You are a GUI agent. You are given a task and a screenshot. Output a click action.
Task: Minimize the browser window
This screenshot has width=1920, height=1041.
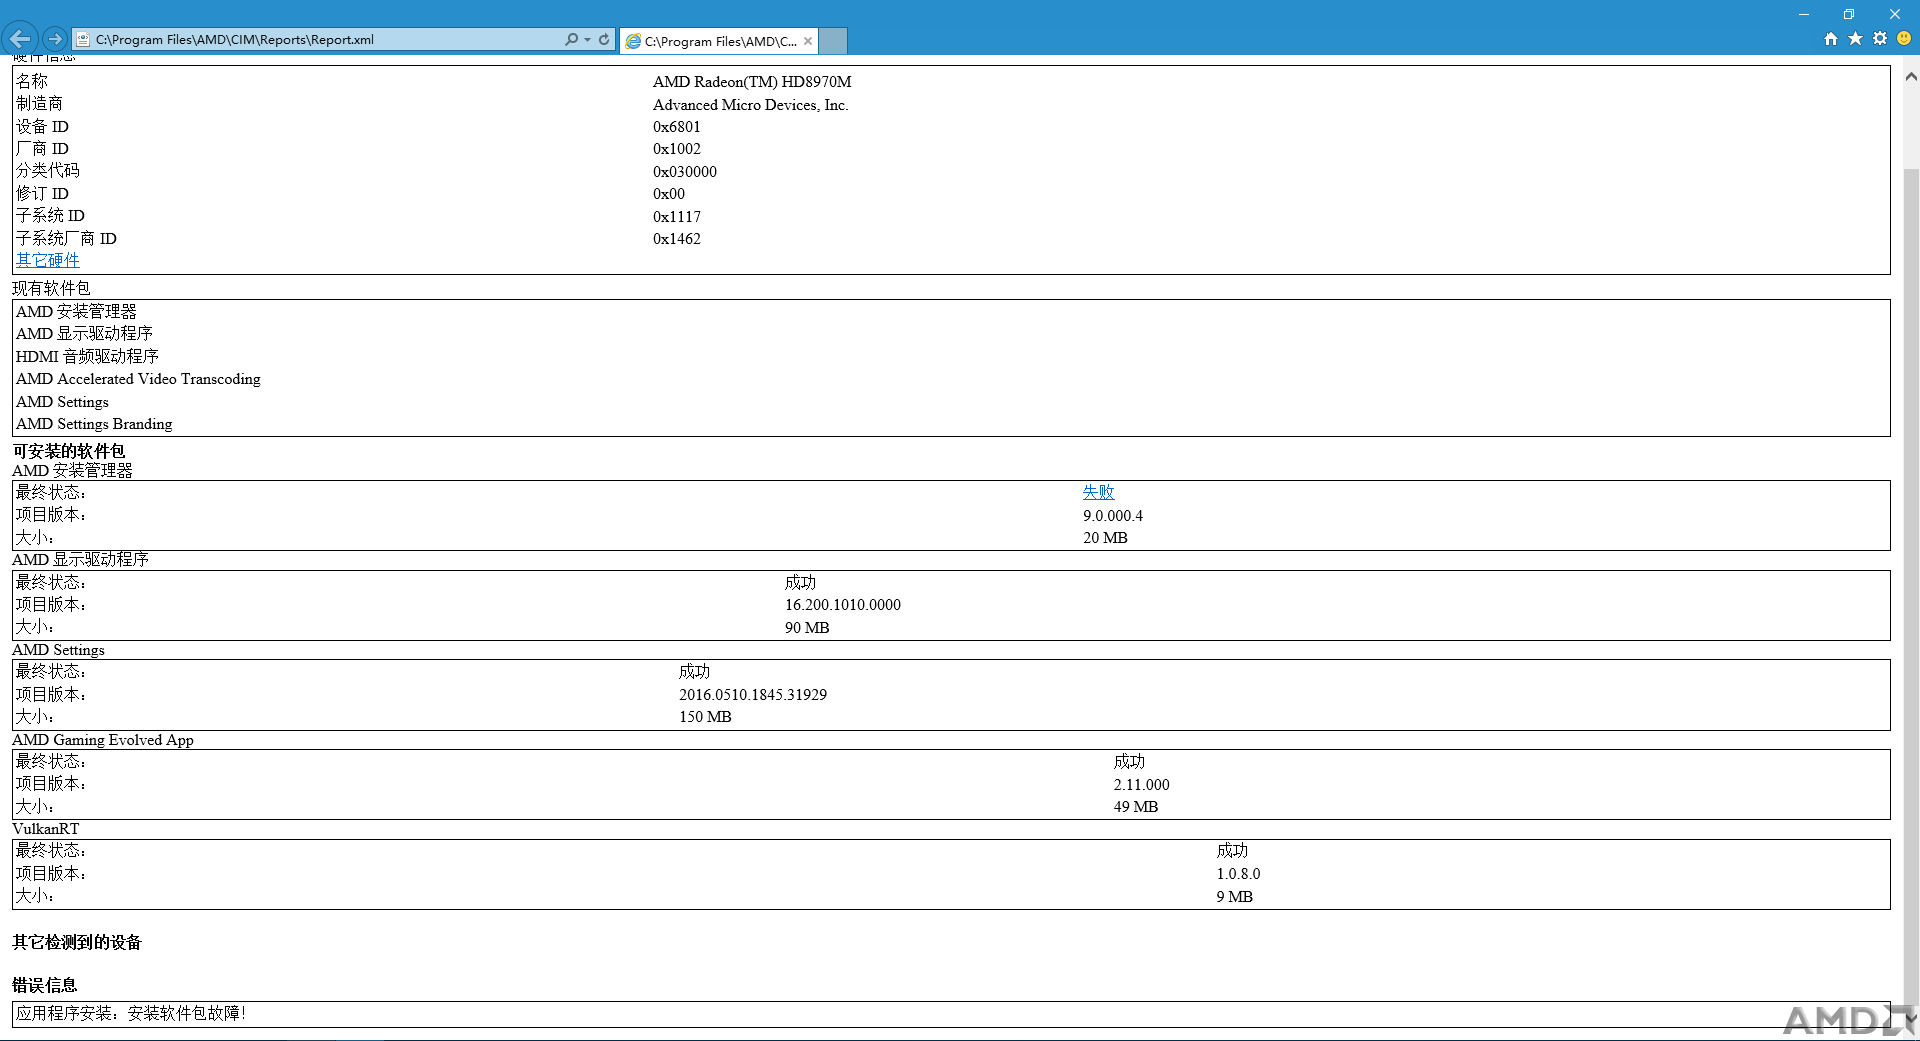(1804, 14)
